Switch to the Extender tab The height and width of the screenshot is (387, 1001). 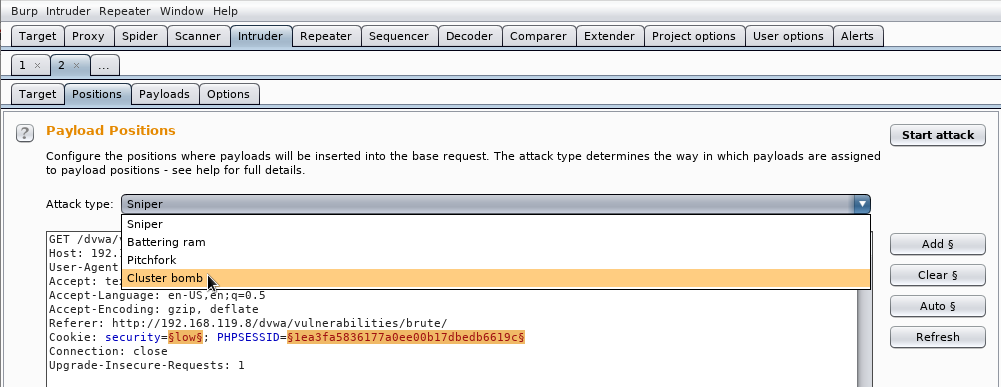(x=610, y=36)
